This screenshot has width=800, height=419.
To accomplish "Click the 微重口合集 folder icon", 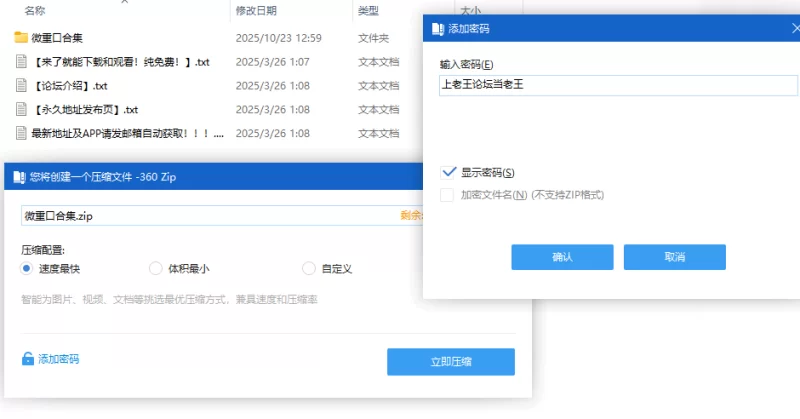I will pyautogui.click(x=21, y=38).
